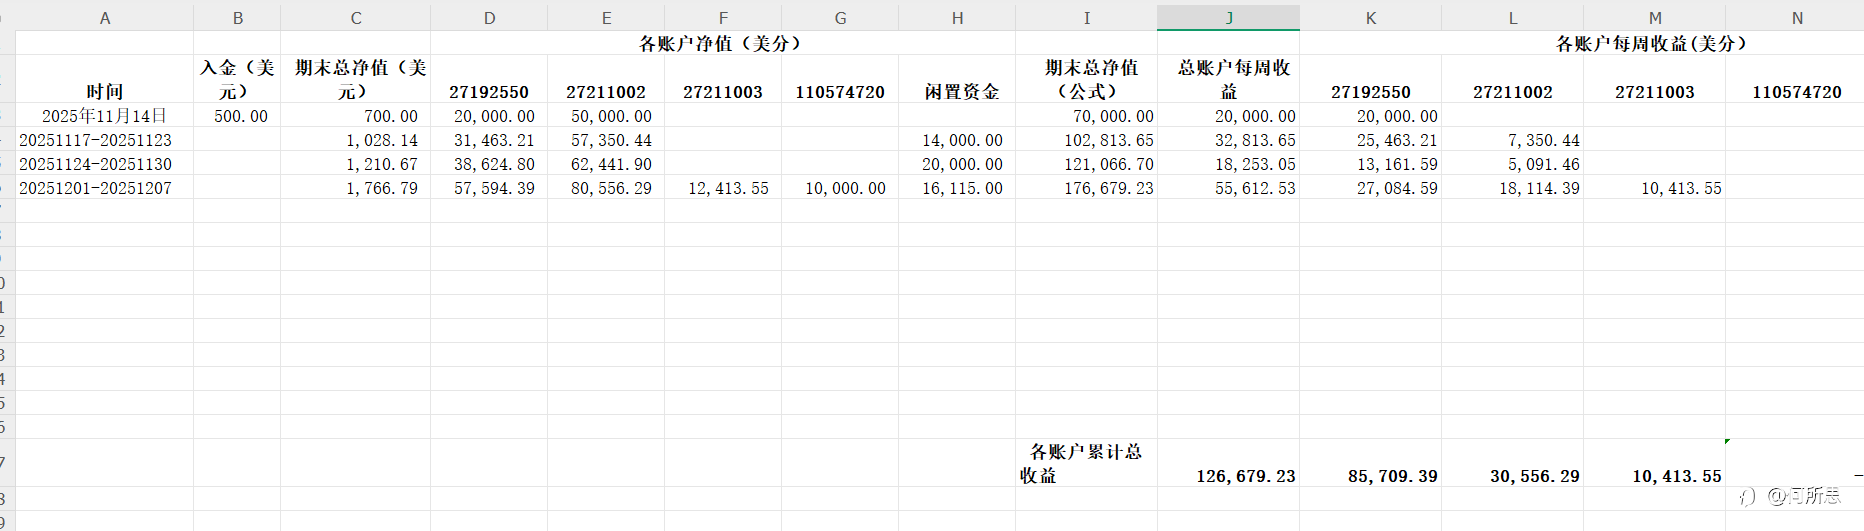The height and width of the screenshot is (531, 1864).
Task: Select column I header
Action: pos(1086,18)
